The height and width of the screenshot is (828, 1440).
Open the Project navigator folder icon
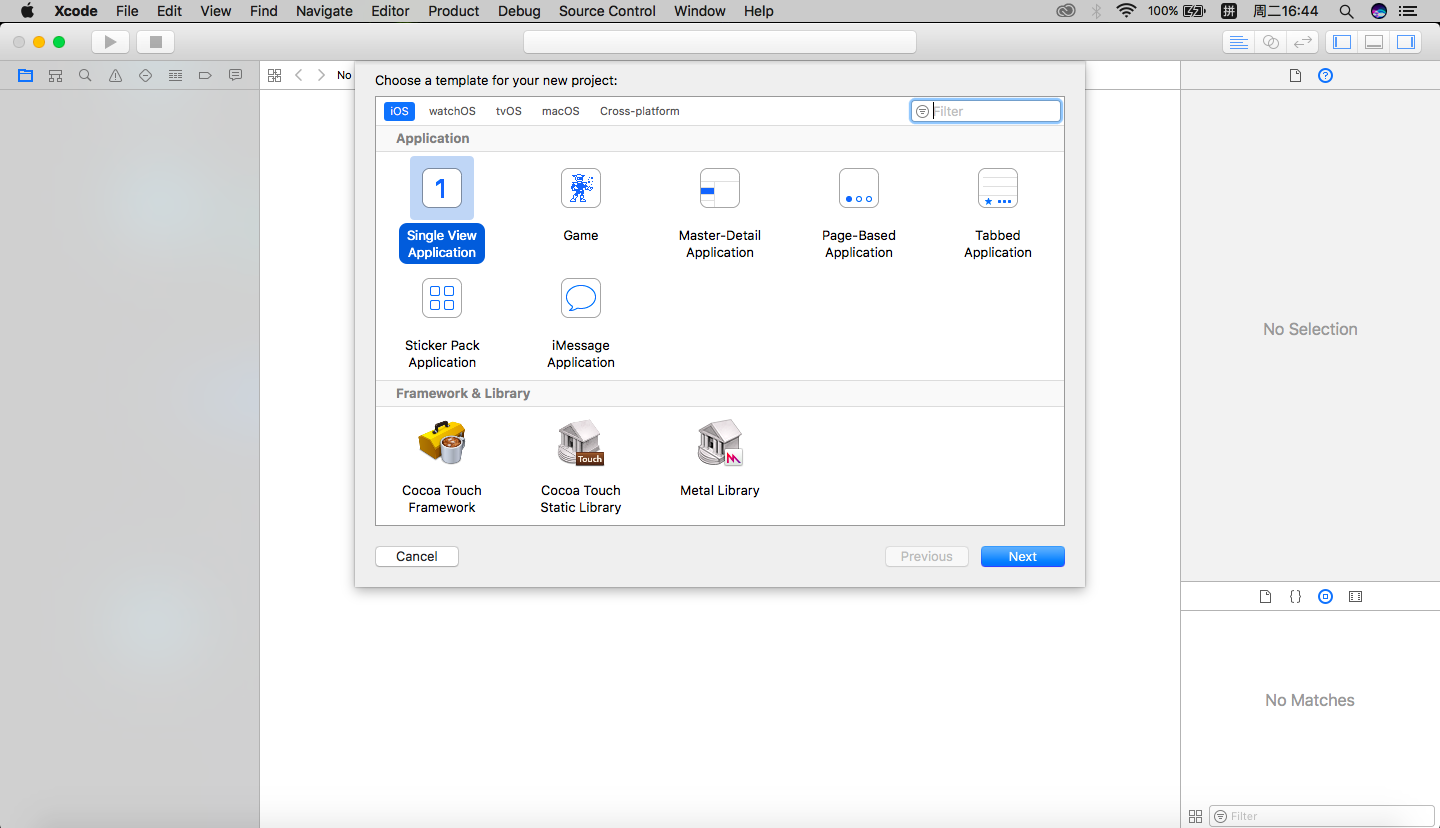25,75
